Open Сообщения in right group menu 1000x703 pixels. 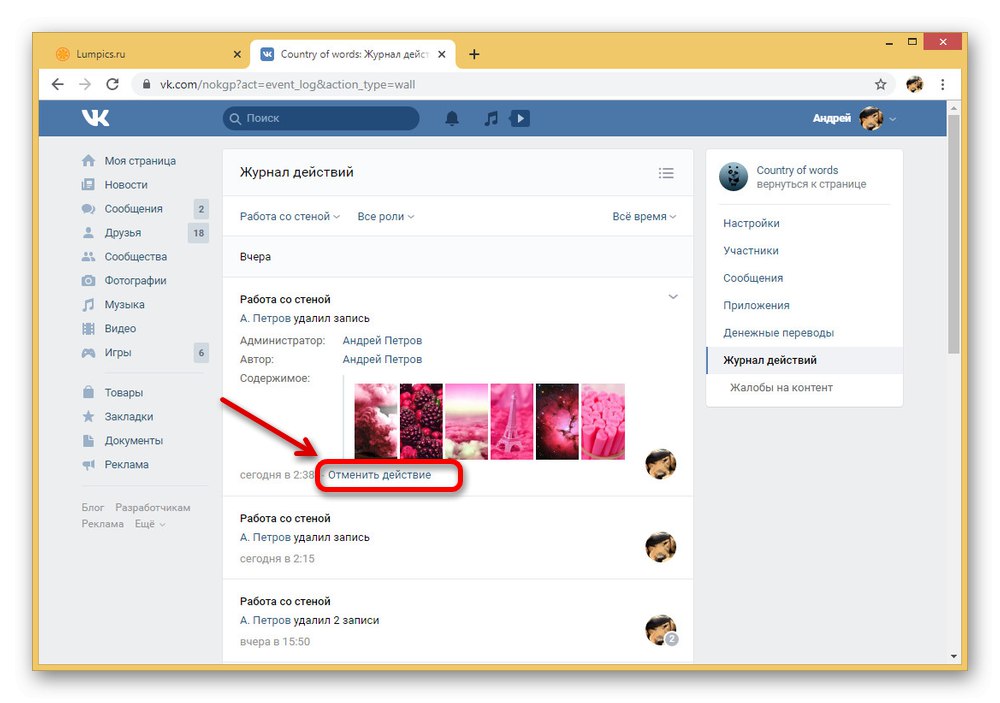pos(753,278)
